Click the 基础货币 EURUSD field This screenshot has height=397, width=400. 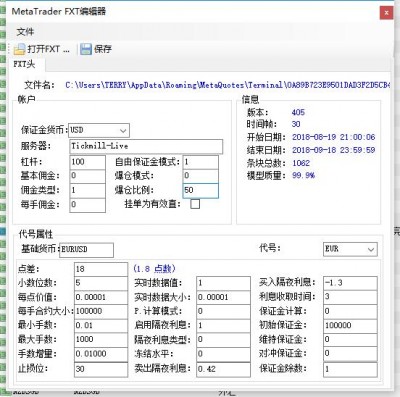(86, 250)
